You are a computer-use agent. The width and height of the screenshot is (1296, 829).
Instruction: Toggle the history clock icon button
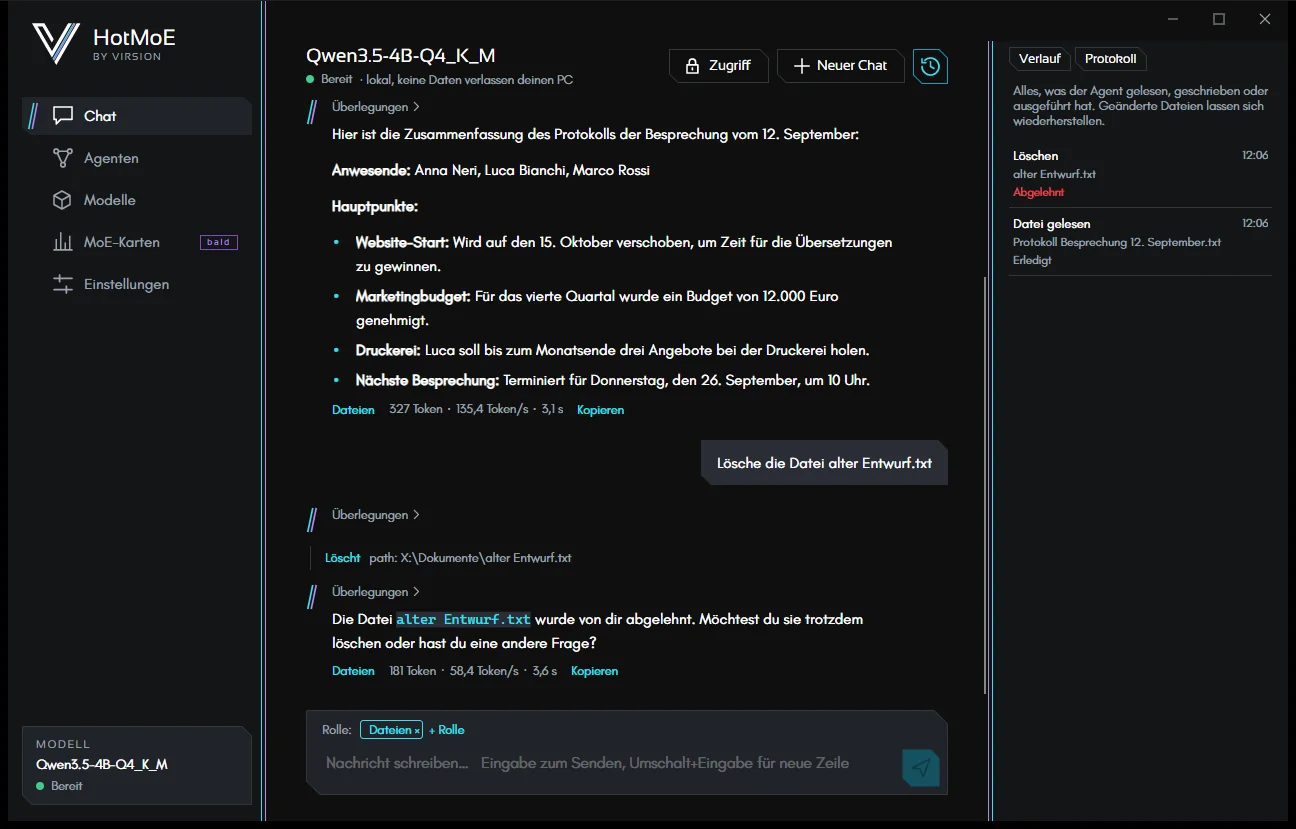tap(930, 66)
